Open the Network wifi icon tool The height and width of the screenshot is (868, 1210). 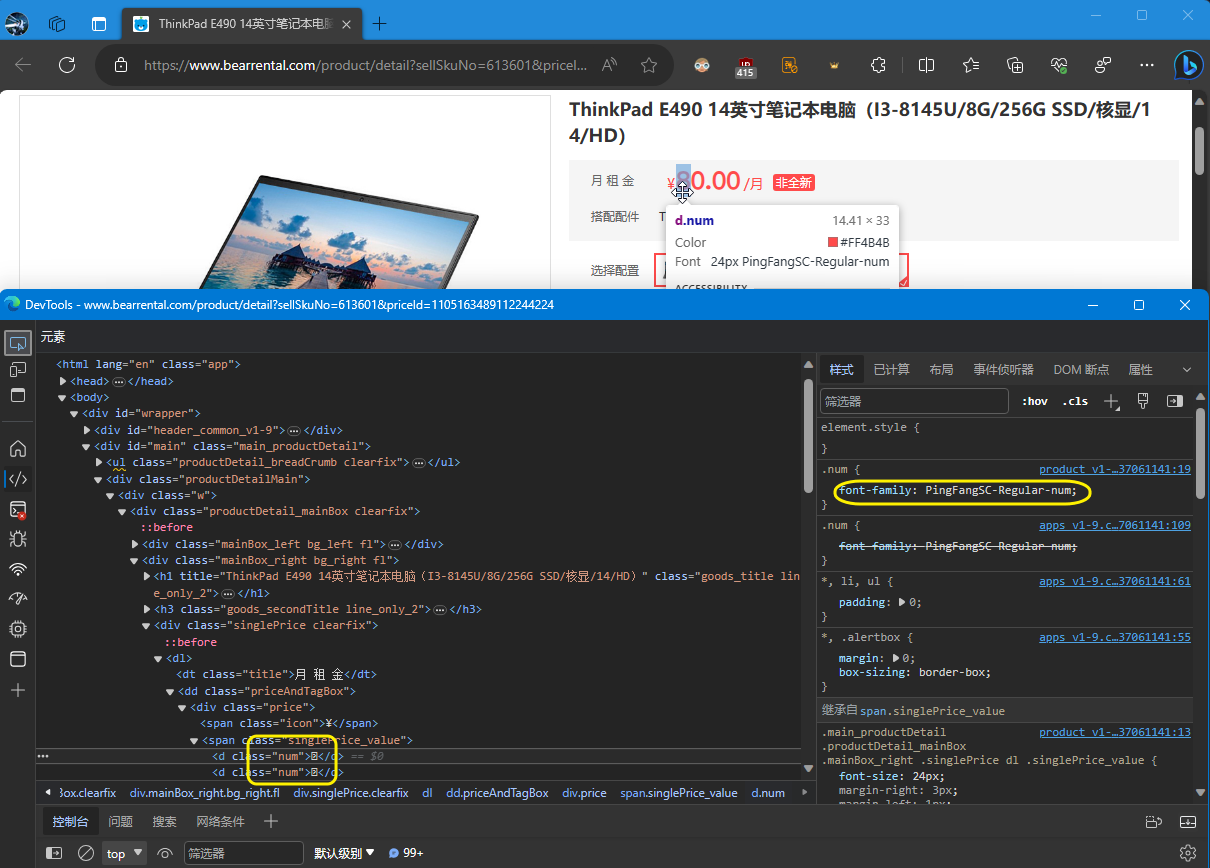(x=18, y=569)
